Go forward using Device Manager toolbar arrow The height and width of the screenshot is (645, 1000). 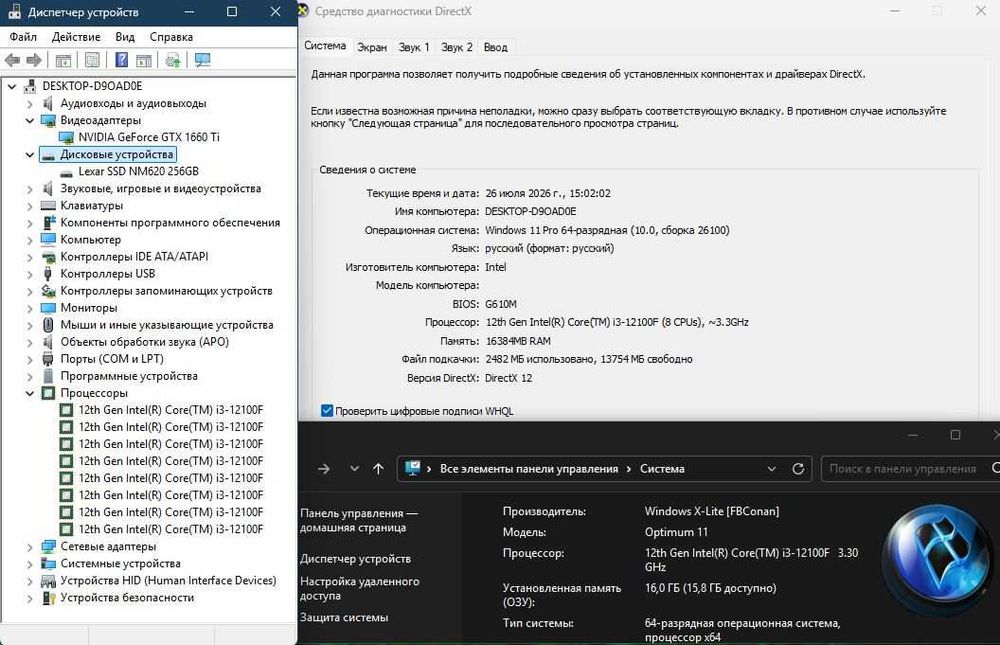click(x=34, y=60)
